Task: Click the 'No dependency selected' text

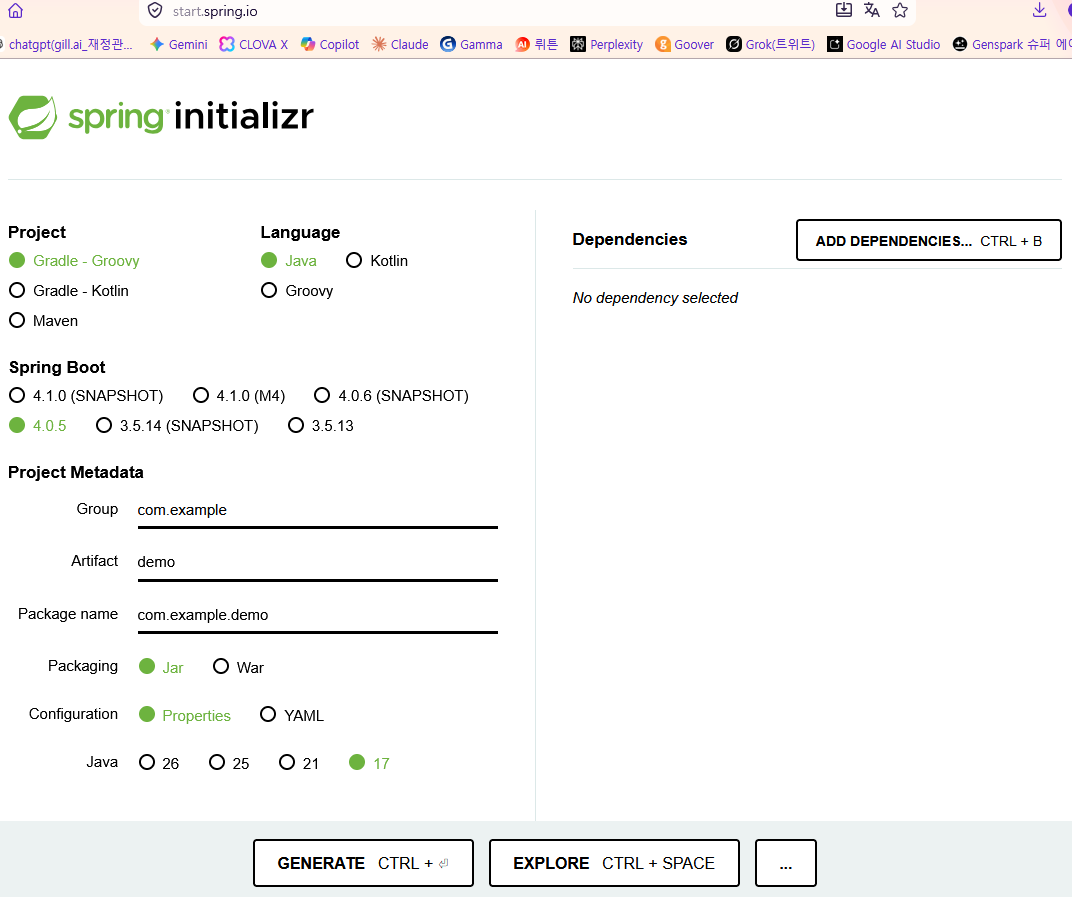Action: (x=655, y=298)
